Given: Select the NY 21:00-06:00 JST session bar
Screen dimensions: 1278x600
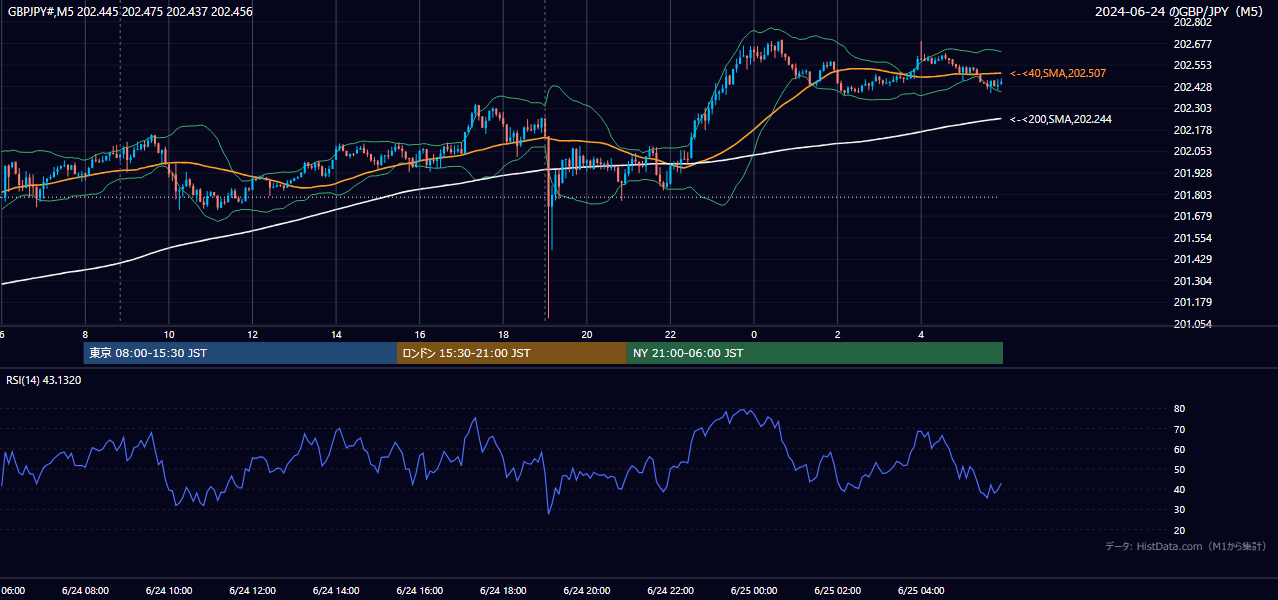Looking at the screenshot, I should pos(815,353).
